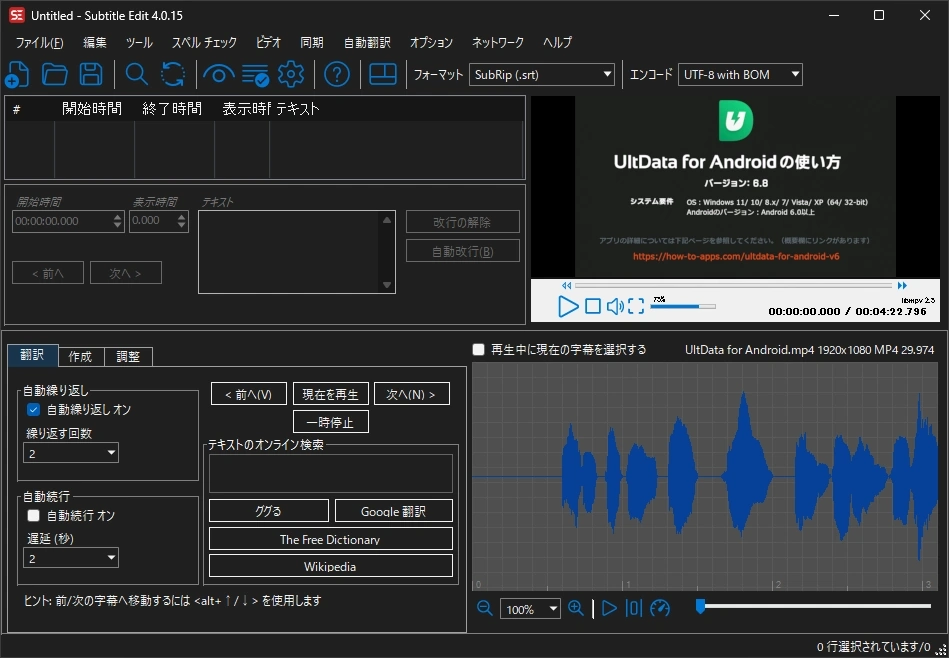Click the New subtitle file icon
The width and height of the screenshot is (949, 658).
18,74
